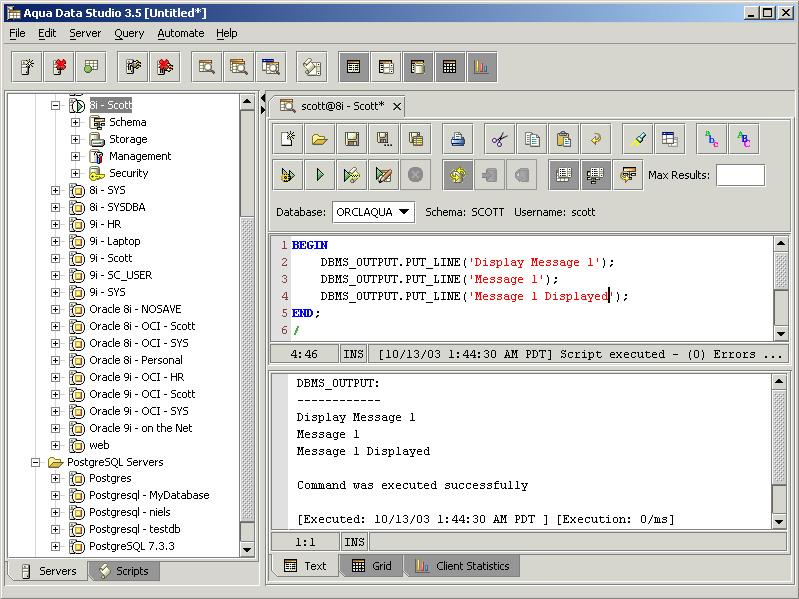Open the first Query Analyzer magnifier icon
Image resolution: width=799 pixels, height=599 pixels.
pyautogui.click(x=207, y=67)
